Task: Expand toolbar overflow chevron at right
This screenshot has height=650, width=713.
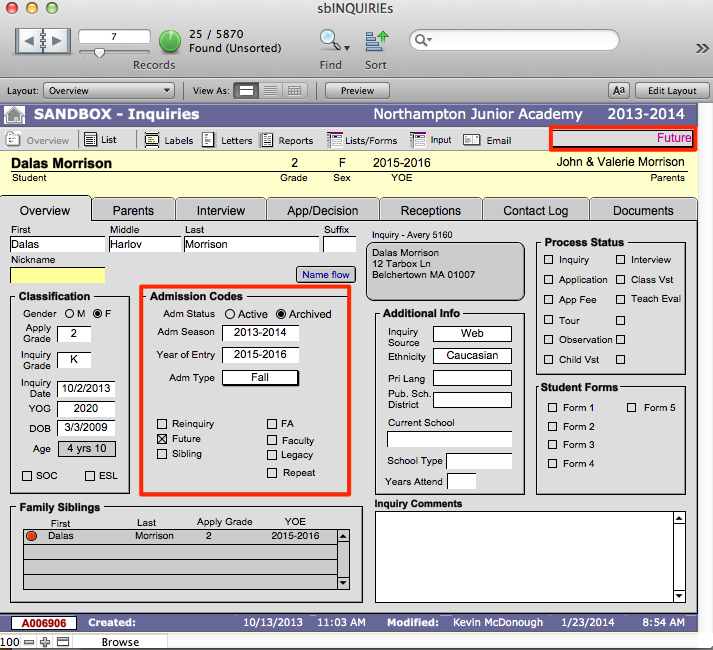Action: tap(702, 46)
